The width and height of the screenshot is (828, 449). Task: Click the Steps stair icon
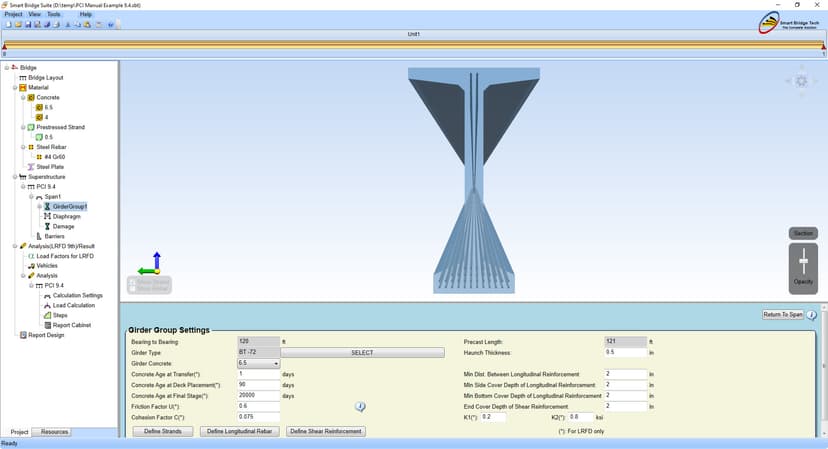pyautogui.click(x=48, y=315)
